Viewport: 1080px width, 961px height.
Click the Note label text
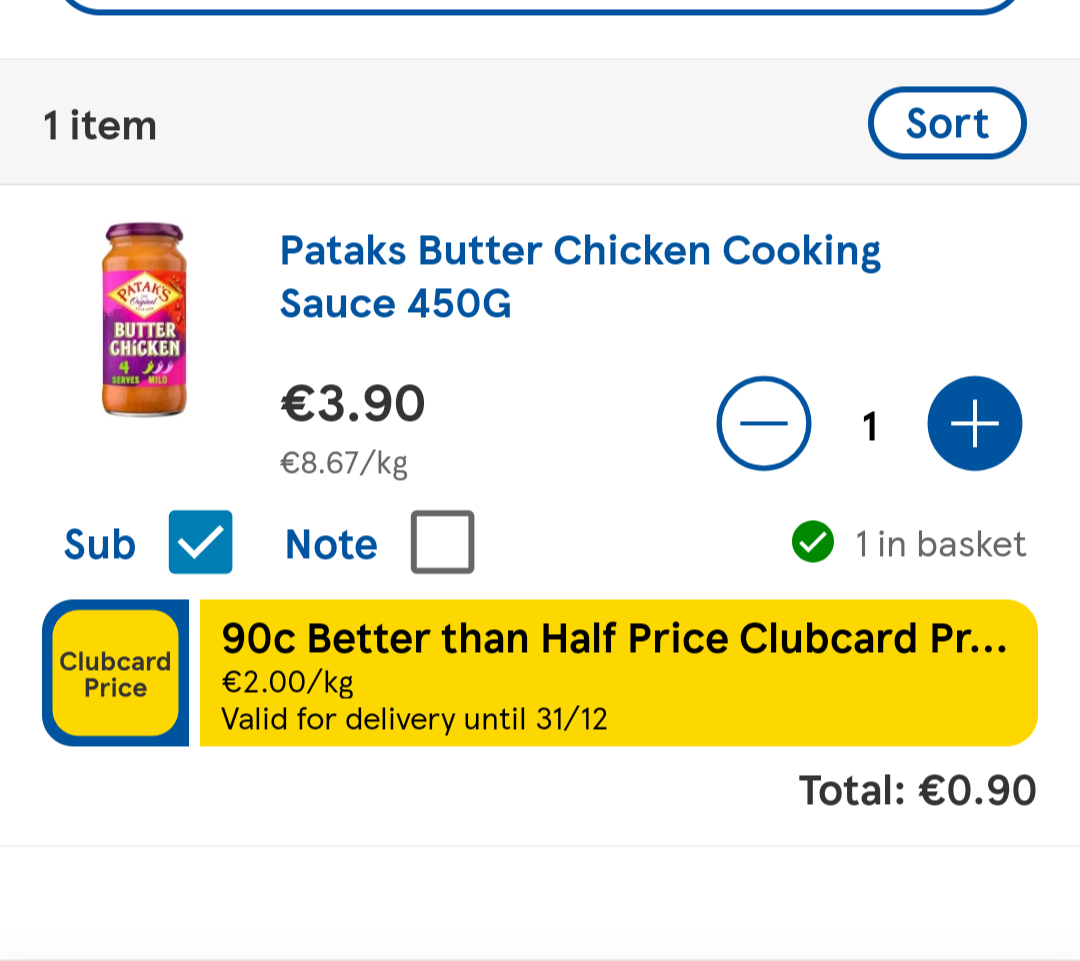331,545
